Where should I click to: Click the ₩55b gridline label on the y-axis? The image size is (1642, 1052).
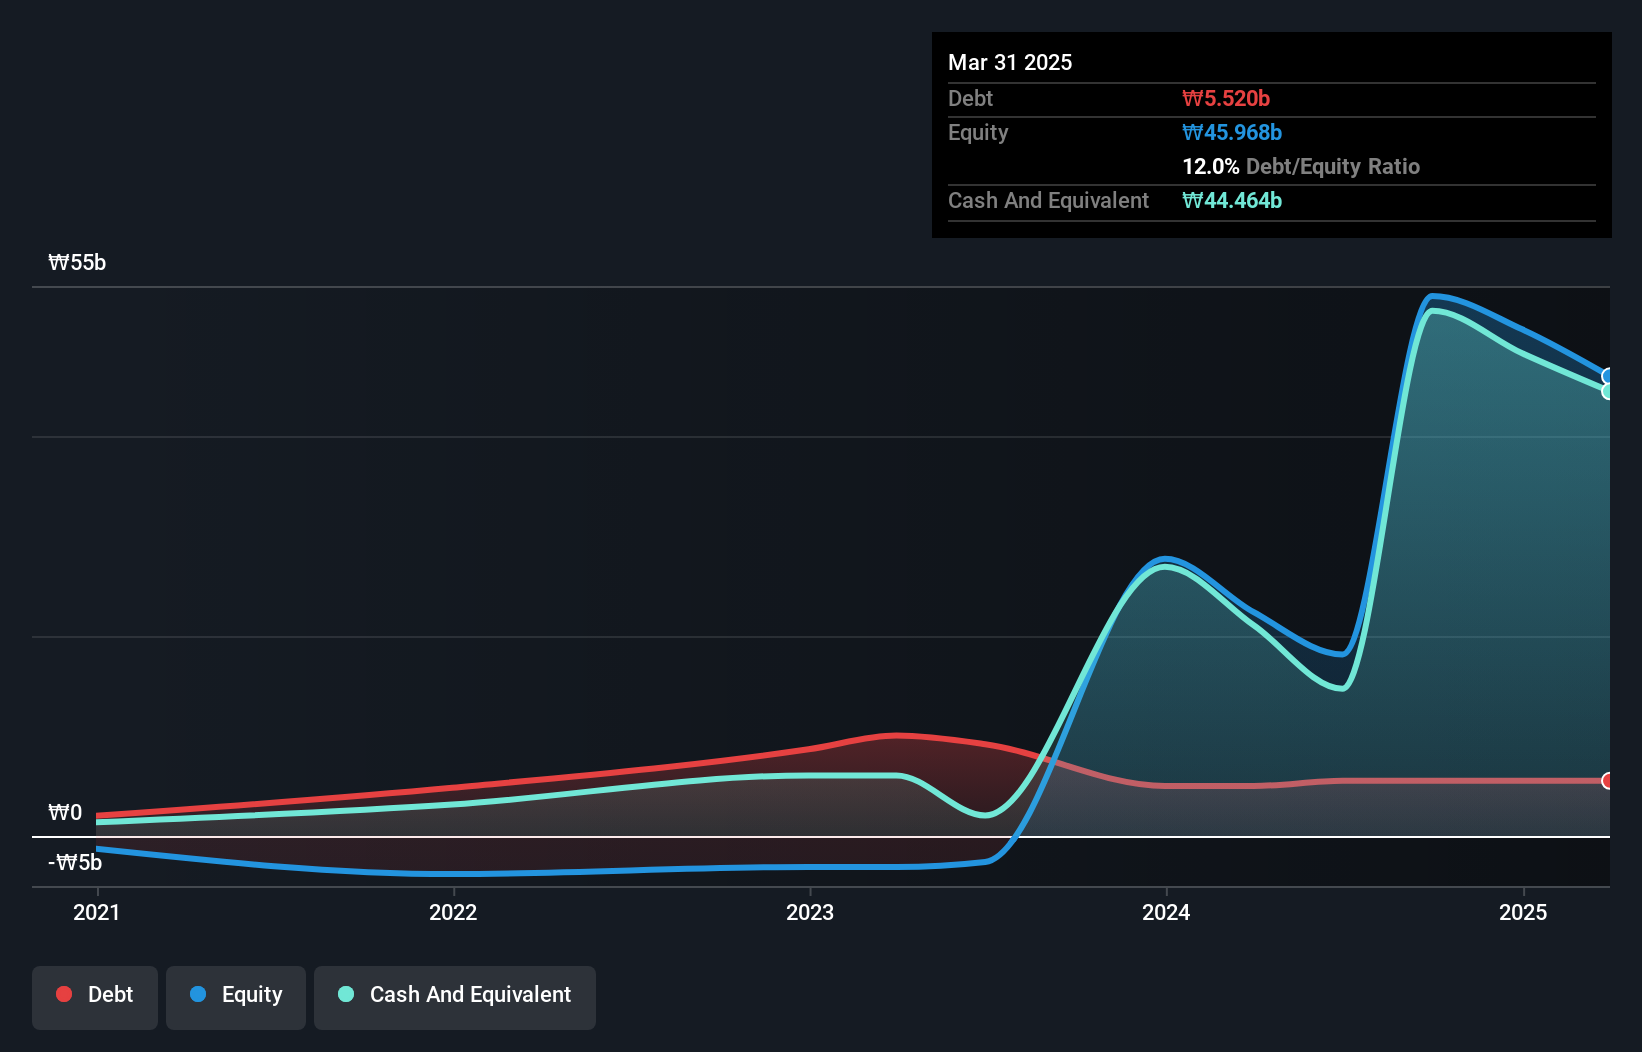click(x=76, y=262)
